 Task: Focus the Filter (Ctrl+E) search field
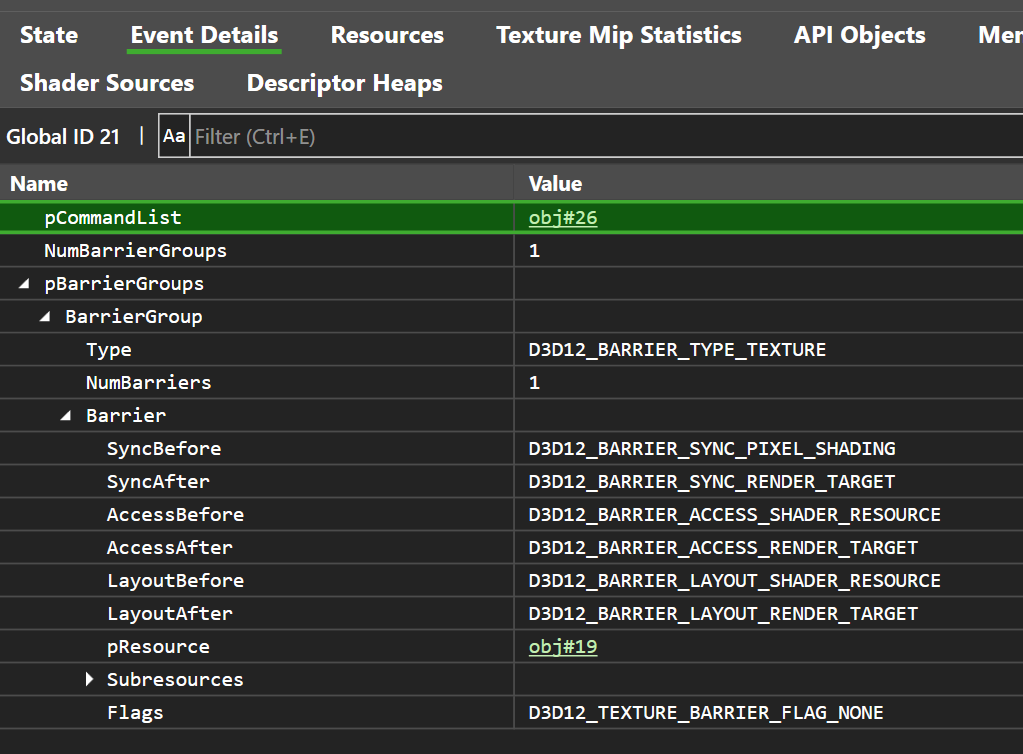coord(605,136)
